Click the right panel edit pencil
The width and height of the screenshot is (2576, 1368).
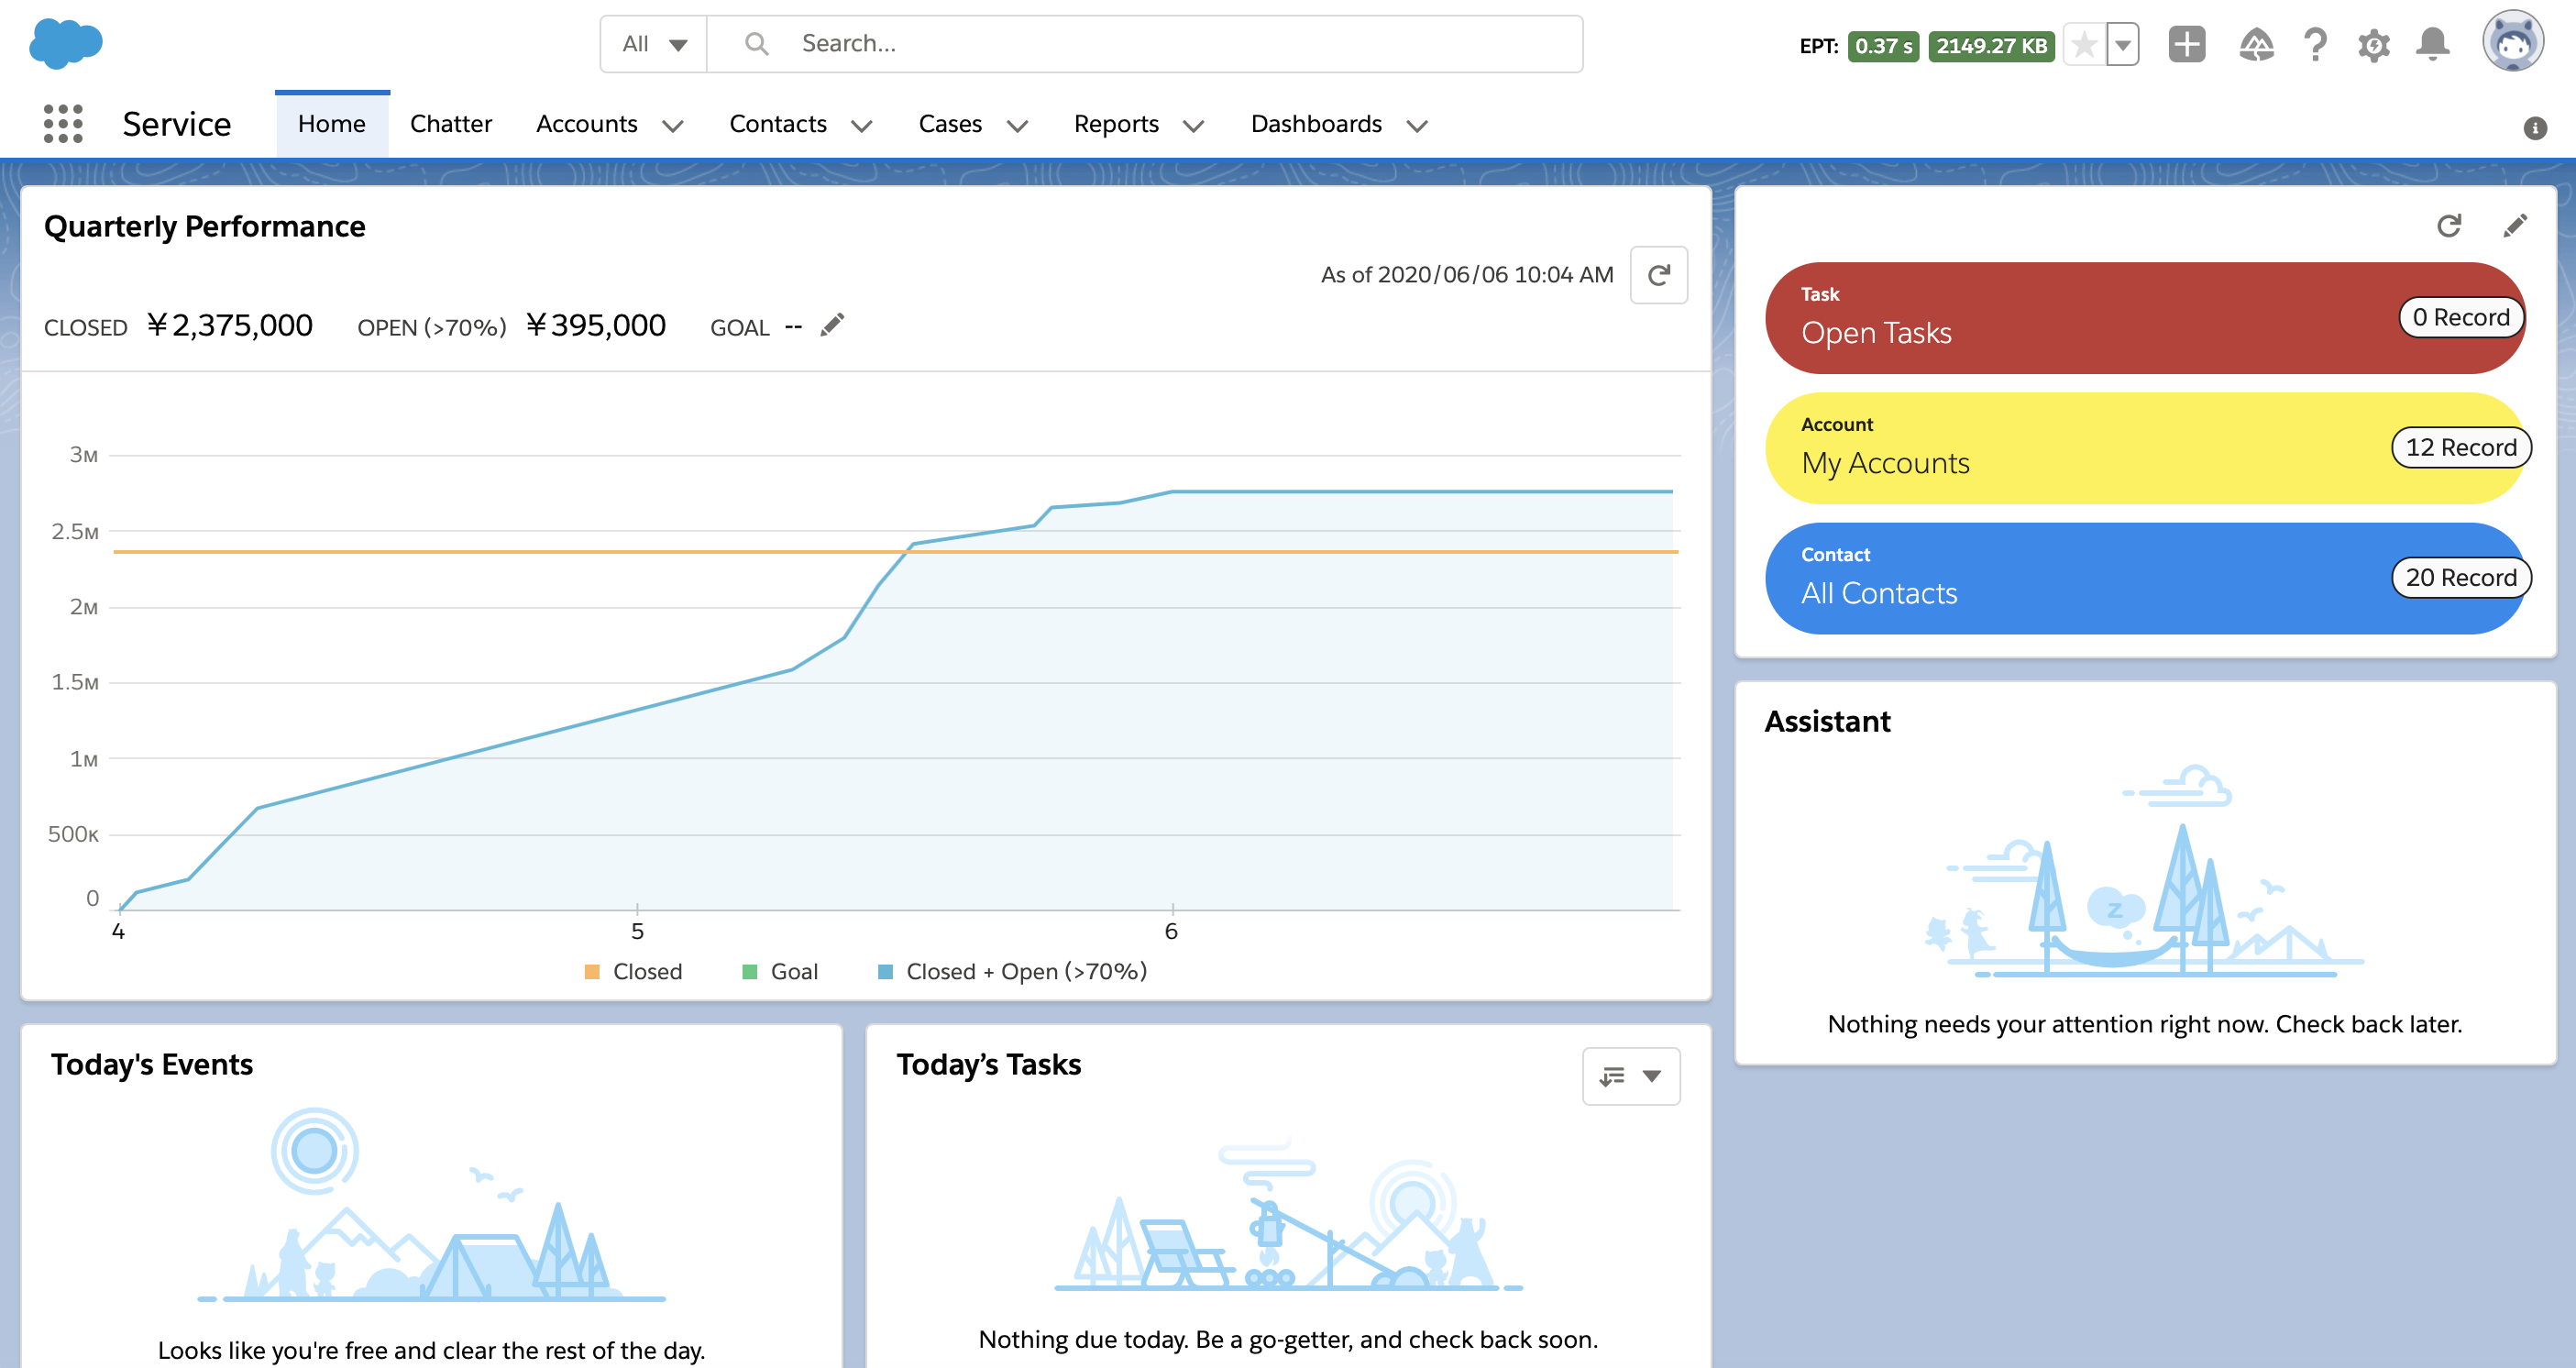(2515, 226)
